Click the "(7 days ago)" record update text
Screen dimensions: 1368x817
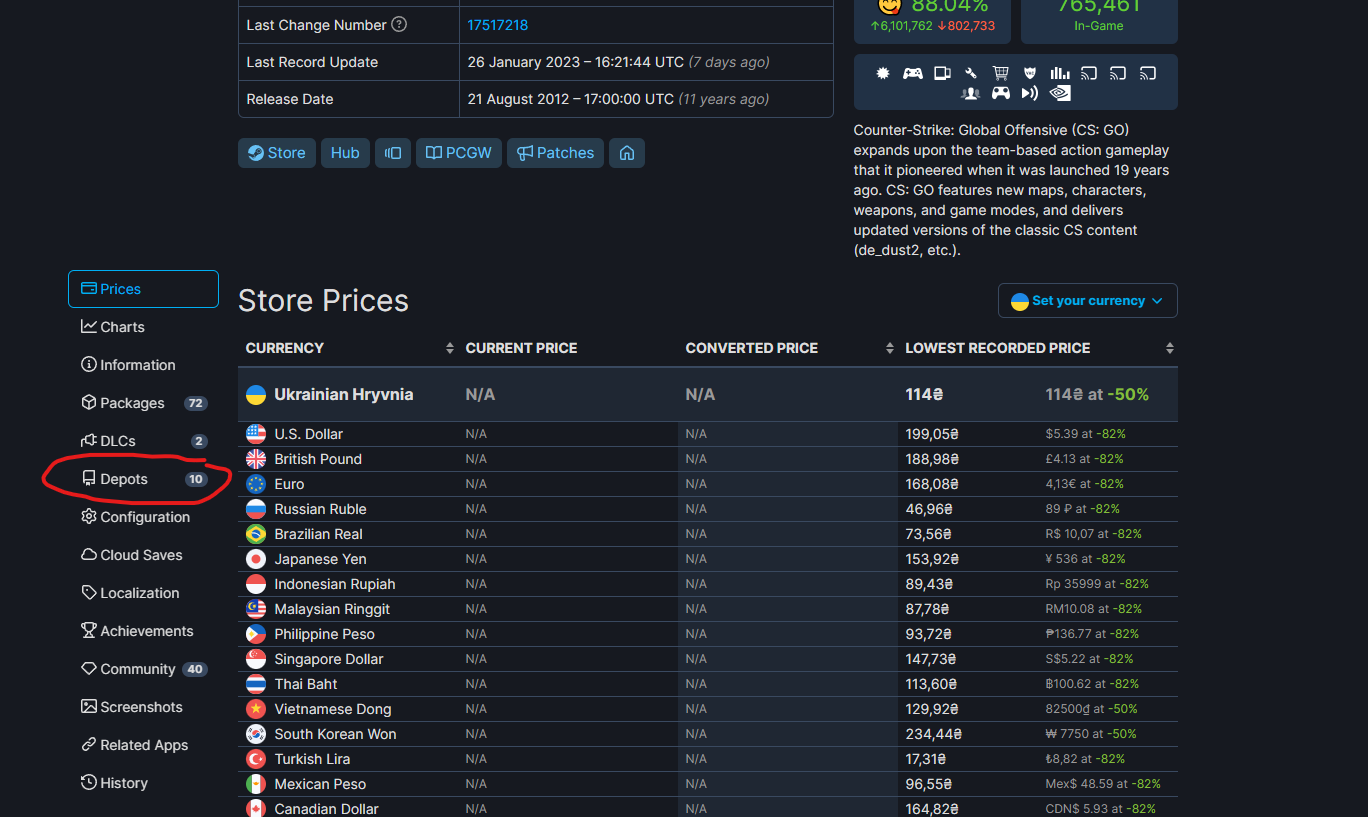[729, 62]
